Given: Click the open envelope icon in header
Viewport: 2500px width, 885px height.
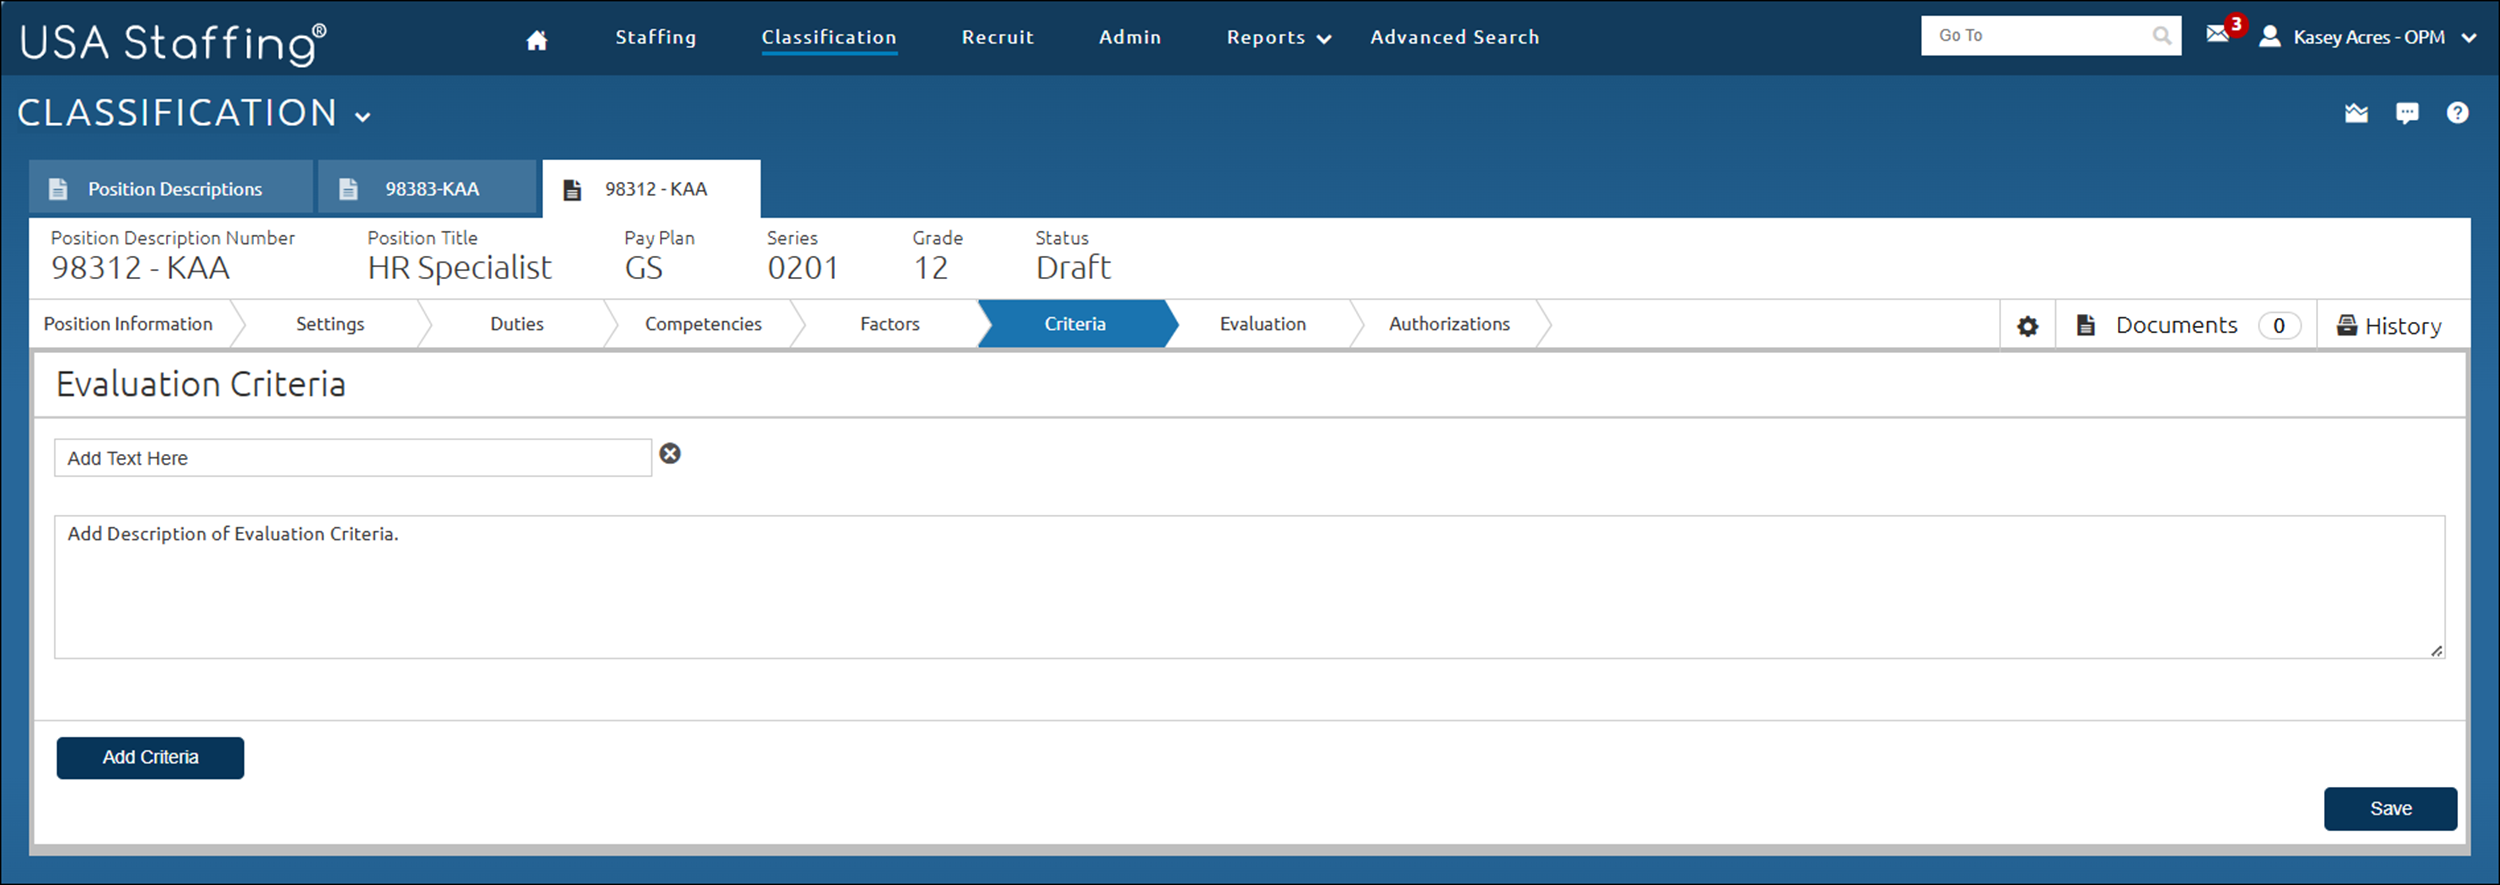Looking at the screenshot, I should (x=2356, y=113).
